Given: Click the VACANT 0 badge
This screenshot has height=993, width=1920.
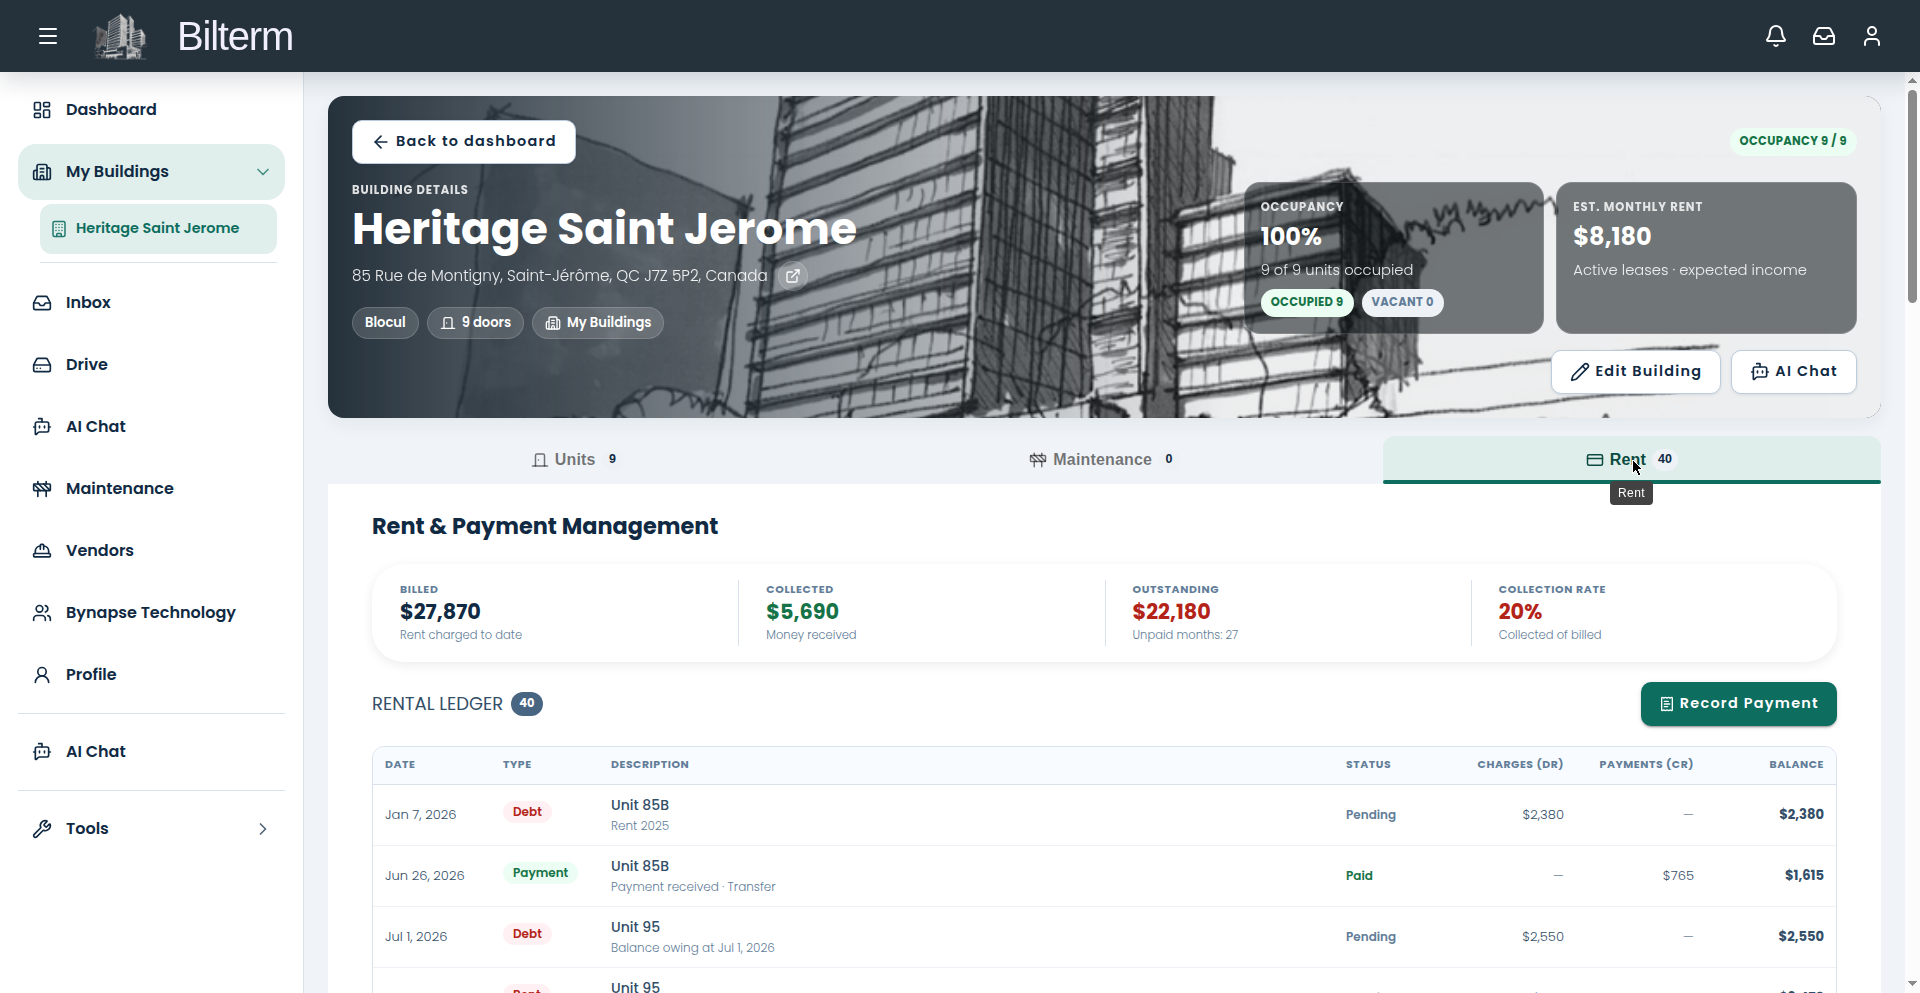Looking at the screenshot, I should tap(1402, 302).
